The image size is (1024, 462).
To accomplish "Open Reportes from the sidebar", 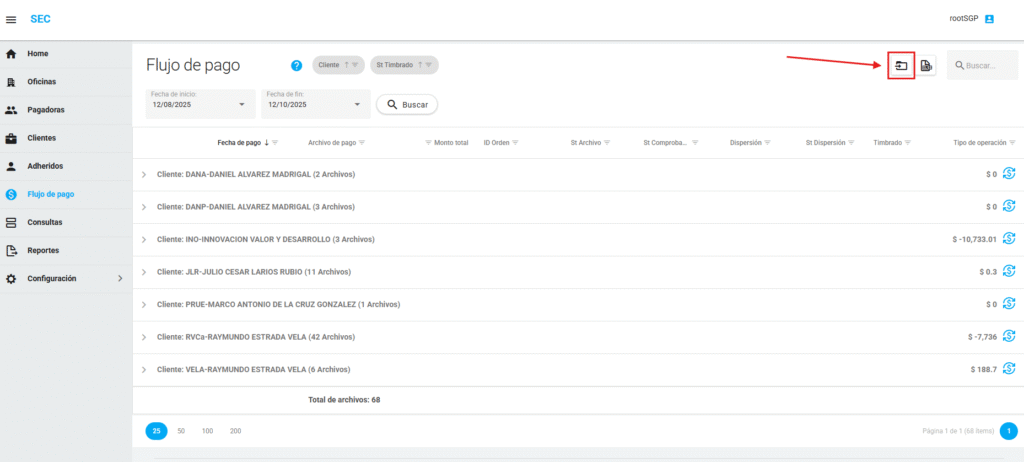I will pos(43,250).
